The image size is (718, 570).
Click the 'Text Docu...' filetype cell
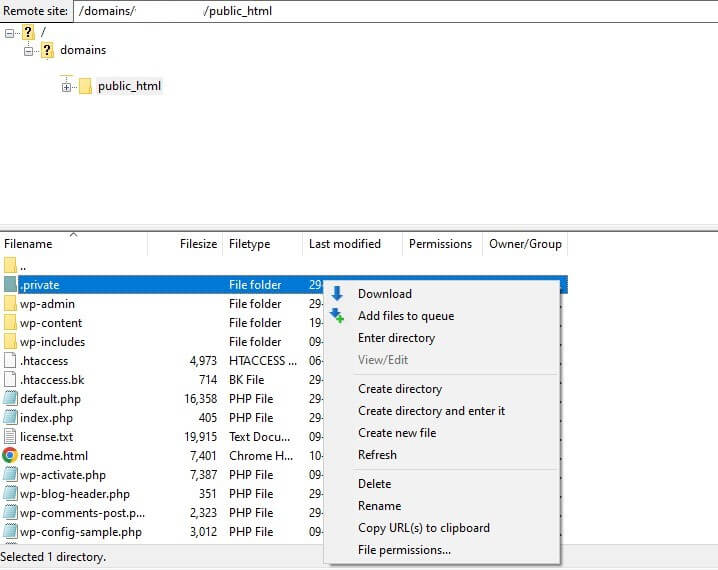pyautogui.click(x=260, y=437)
